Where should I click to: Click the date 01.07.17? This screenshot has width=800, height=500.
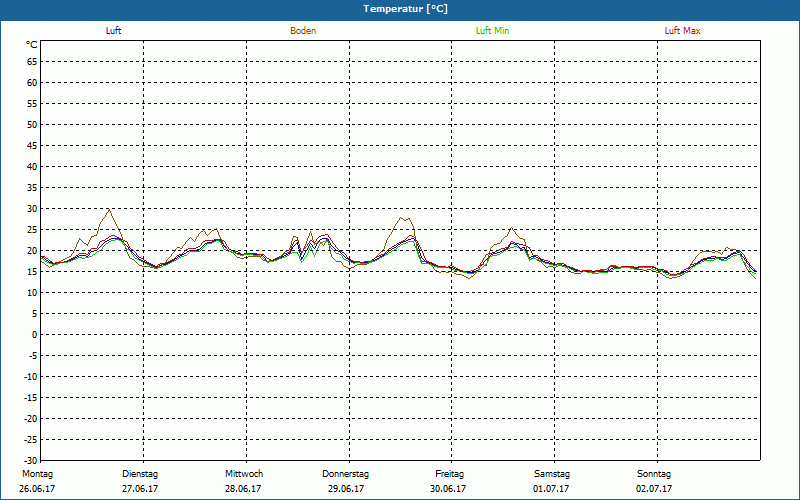[551, 489]
